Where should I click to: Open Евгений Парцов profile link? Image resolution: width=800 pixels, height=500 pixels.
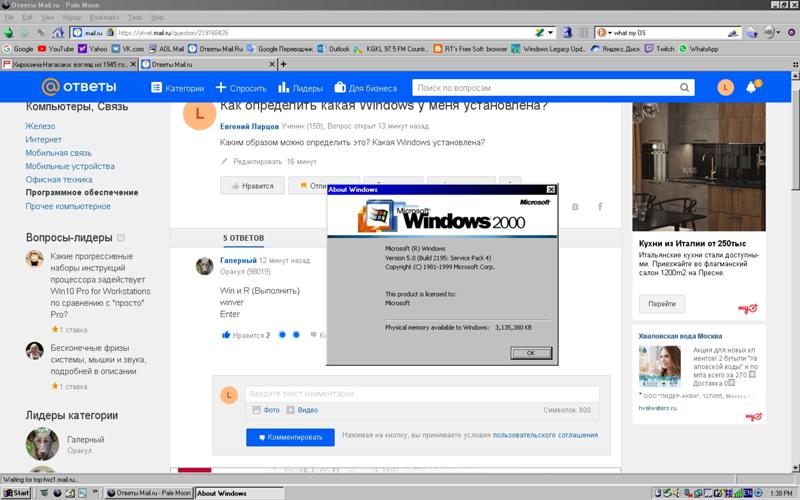click(249, 126)
